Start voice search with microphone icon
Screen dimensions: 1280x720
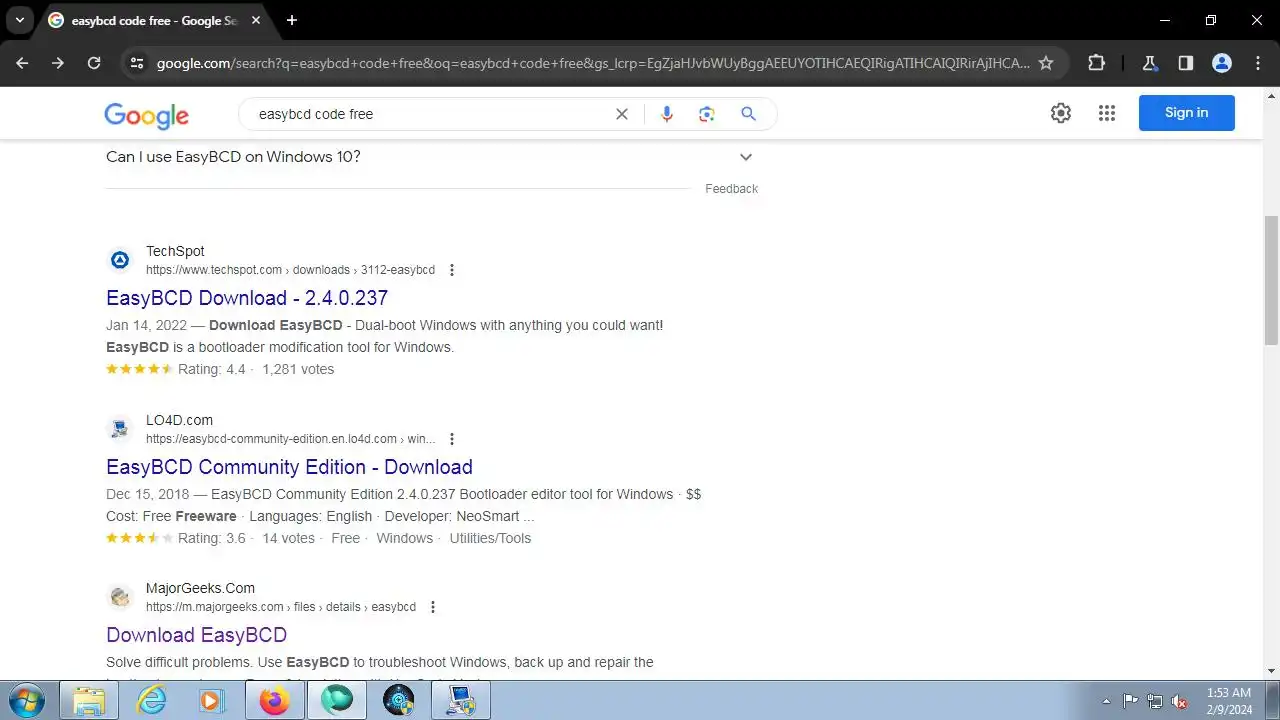click(667, 114)
